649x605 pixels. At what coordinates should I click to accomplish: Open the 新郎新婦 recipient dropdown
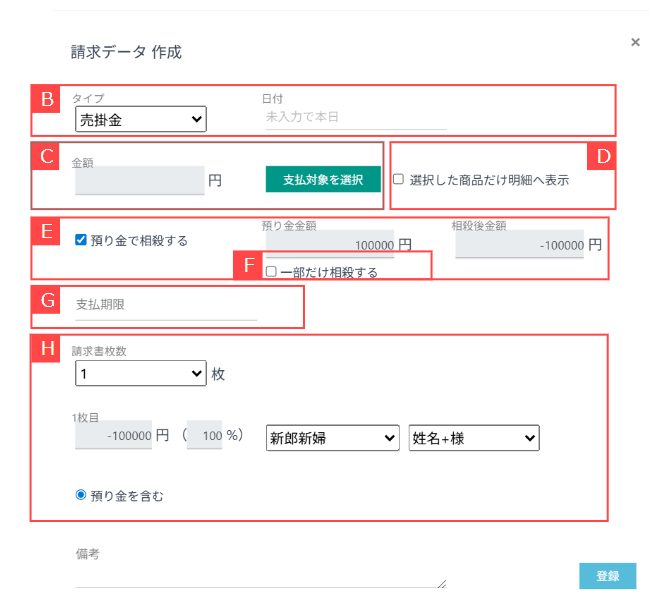(x=333, y=438)
